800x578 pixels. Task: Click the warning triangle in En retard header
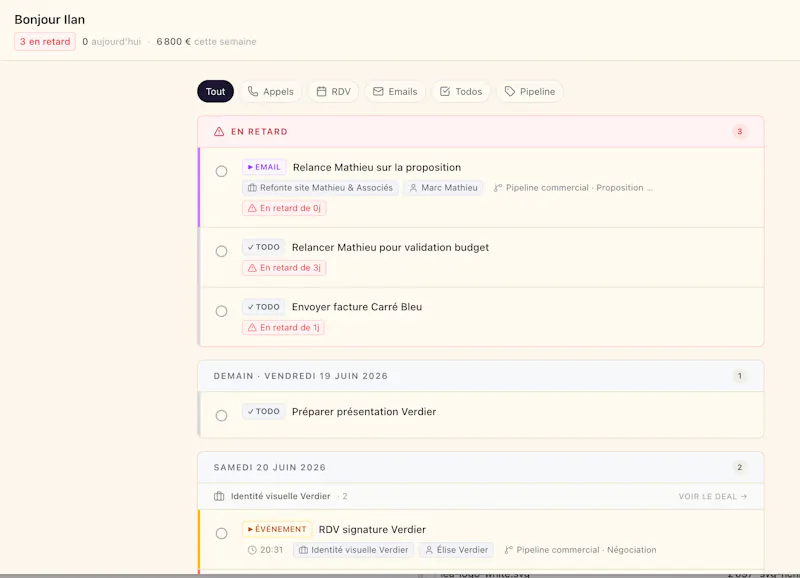[219, 132]
